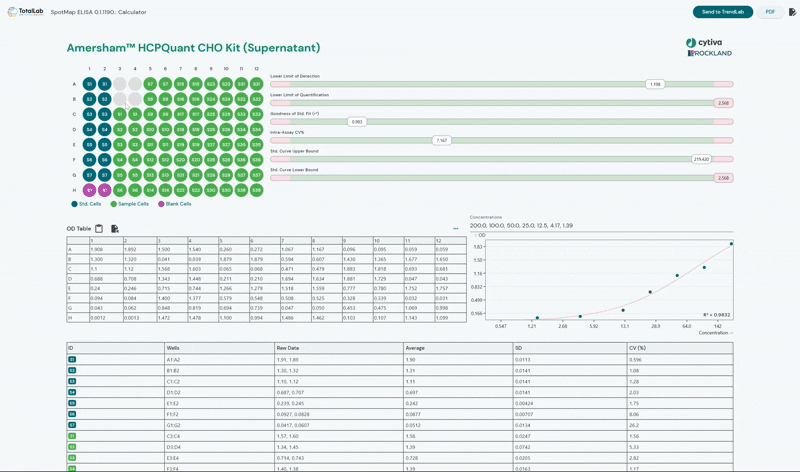Click the R² = 0.9832 label on chart

(716, 315)
